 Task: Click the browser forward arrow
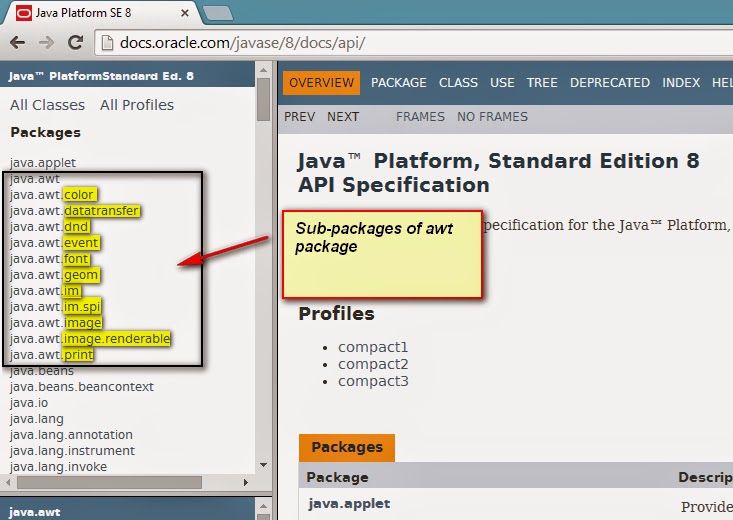click(46, 43)
